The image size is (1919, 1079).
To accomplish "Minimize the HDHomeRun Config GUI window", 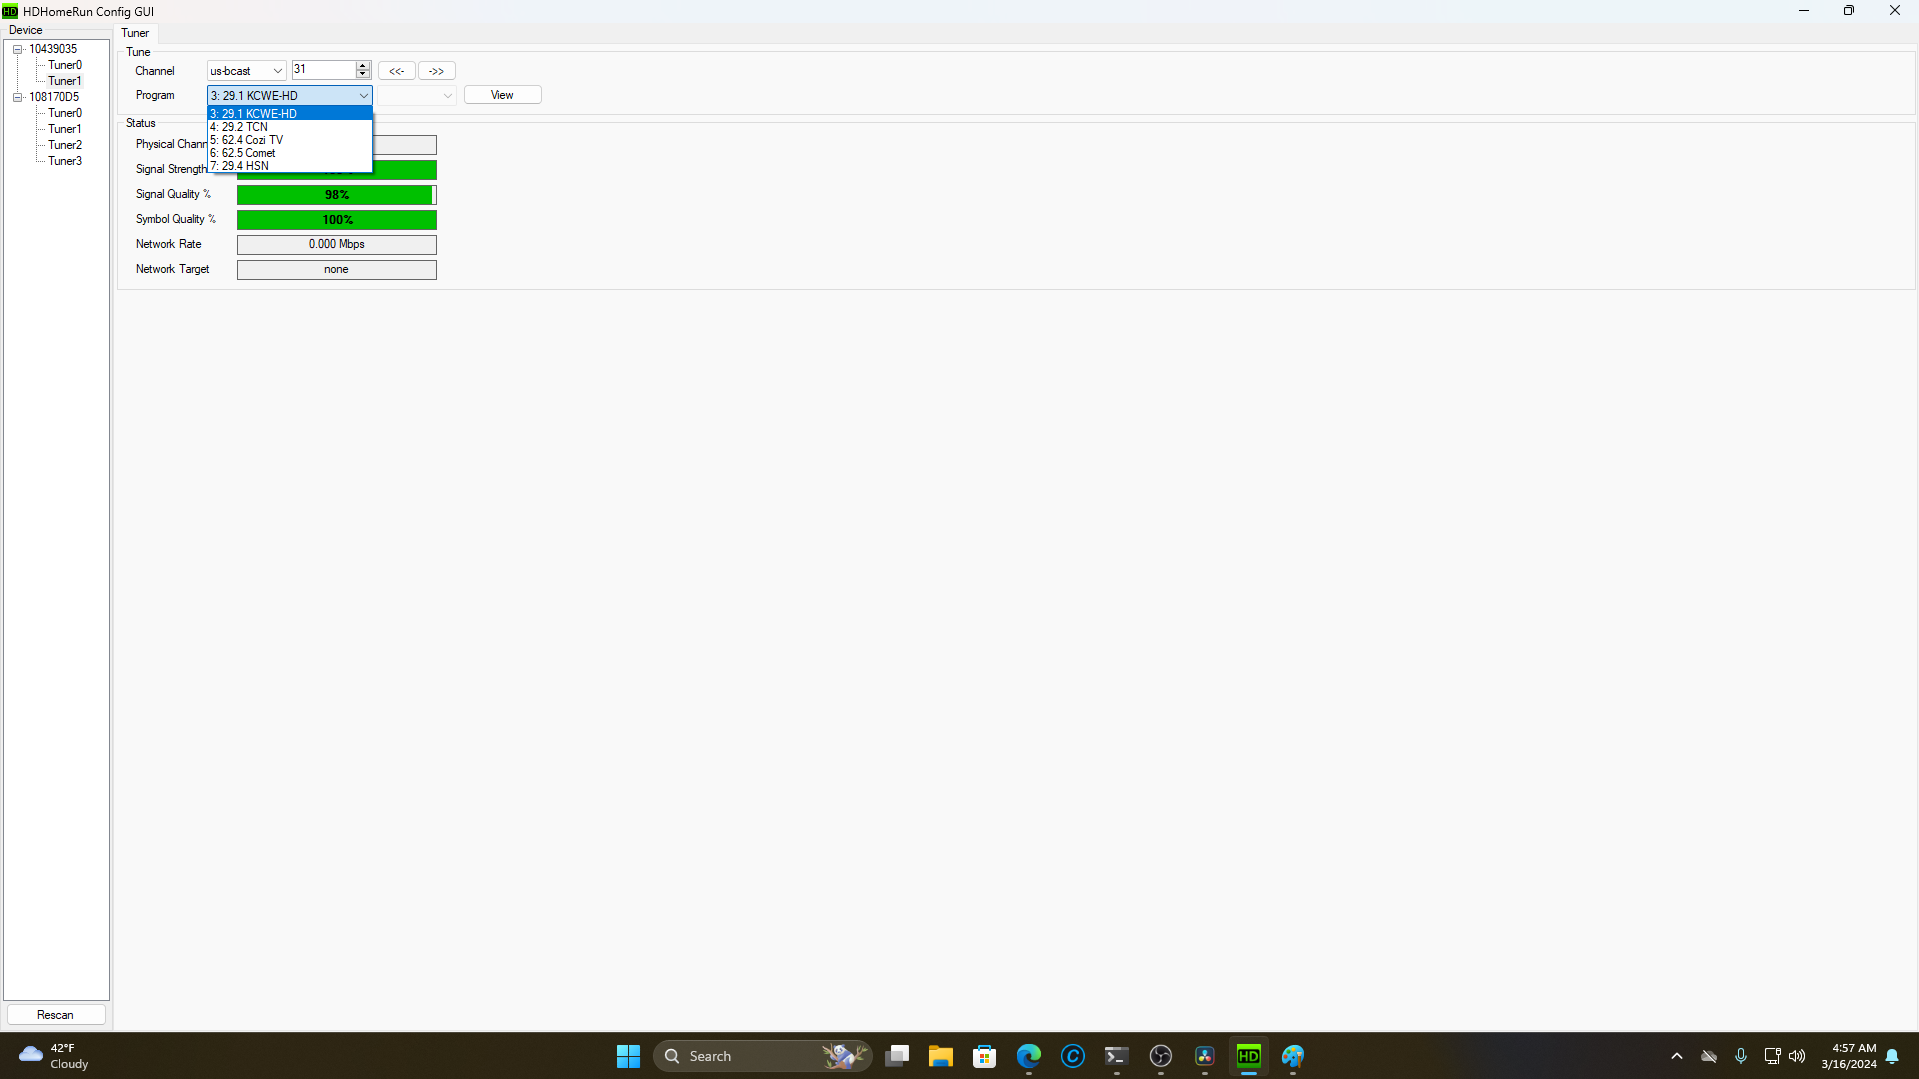I will [x=1804, y=11].
